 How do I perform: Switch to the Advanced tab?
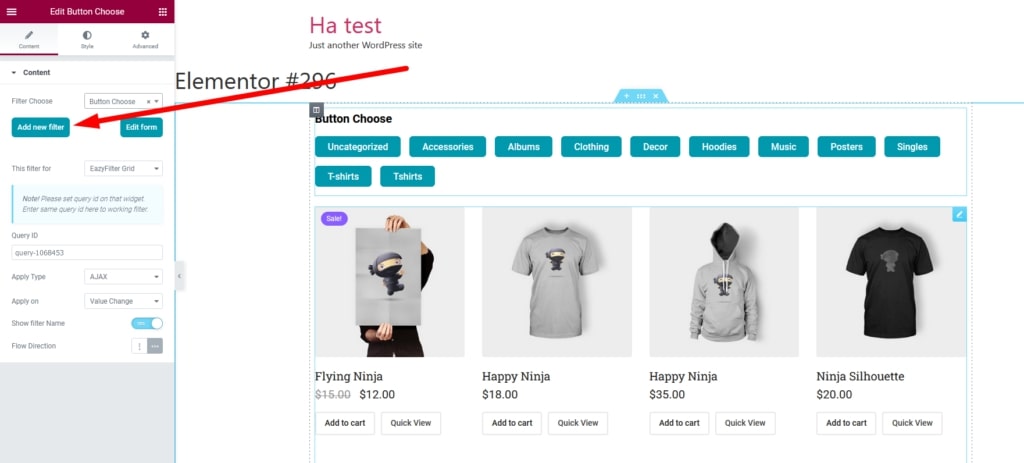point(145,39)
